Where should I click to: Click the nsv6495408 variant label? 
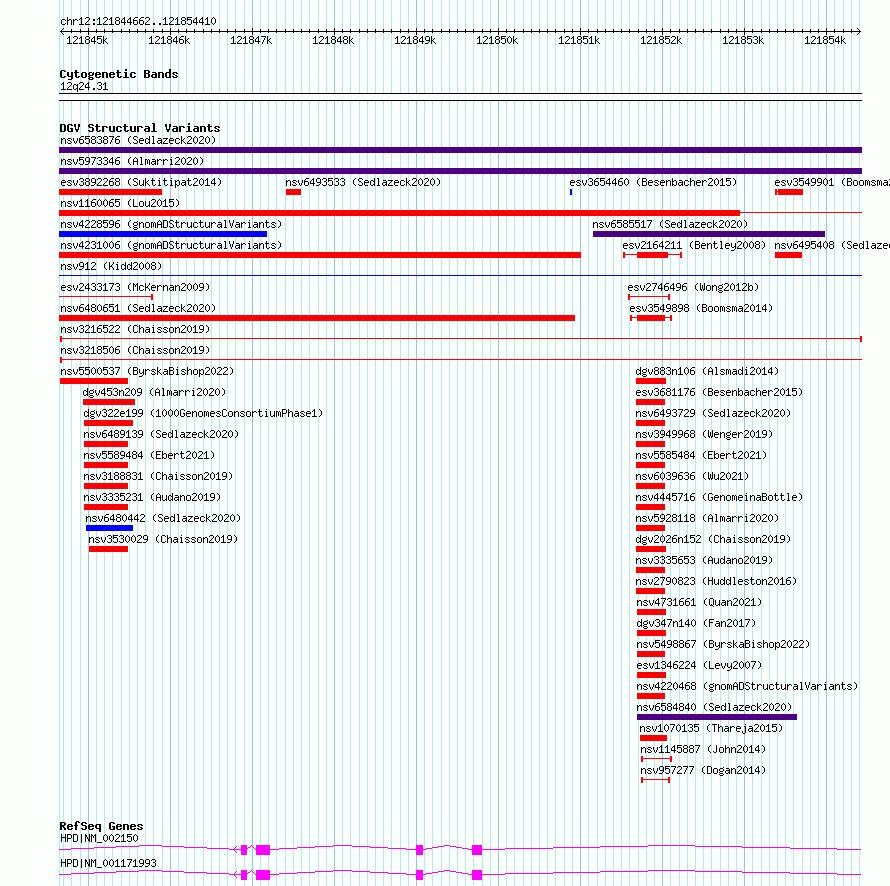point(832,245)
